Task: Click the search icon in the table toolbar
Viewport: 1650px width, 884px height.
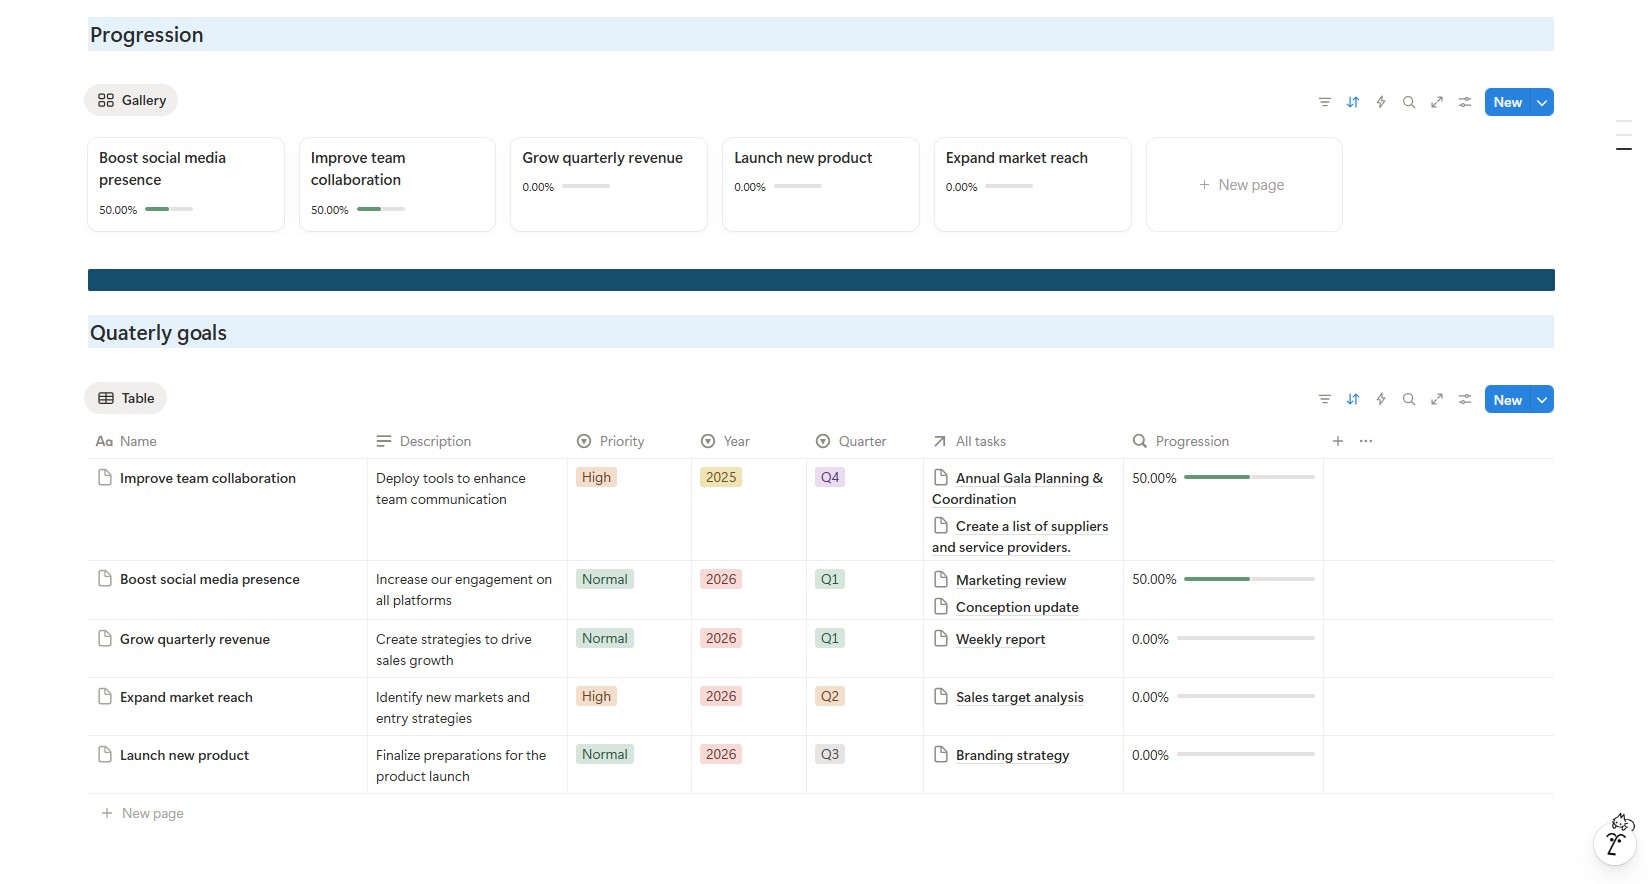Action: click(1408, 399)
